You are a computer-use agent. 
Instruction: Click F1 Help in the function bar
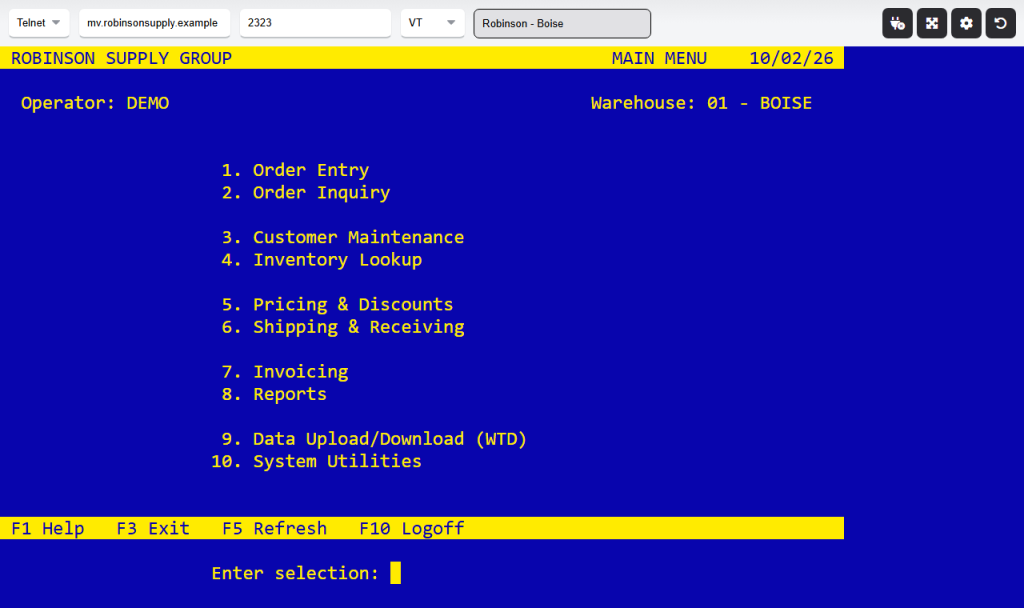click(48, 528)
